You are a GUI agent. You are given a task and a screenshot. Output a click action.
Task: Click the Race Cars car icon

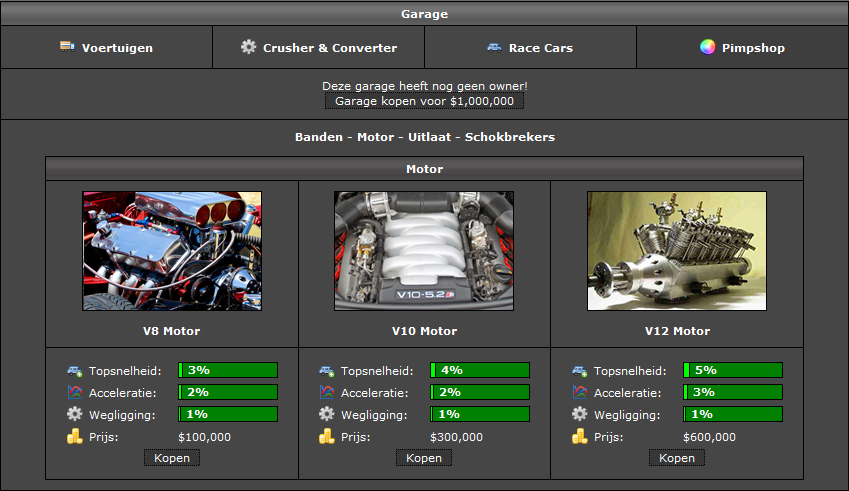pos(494,47)
